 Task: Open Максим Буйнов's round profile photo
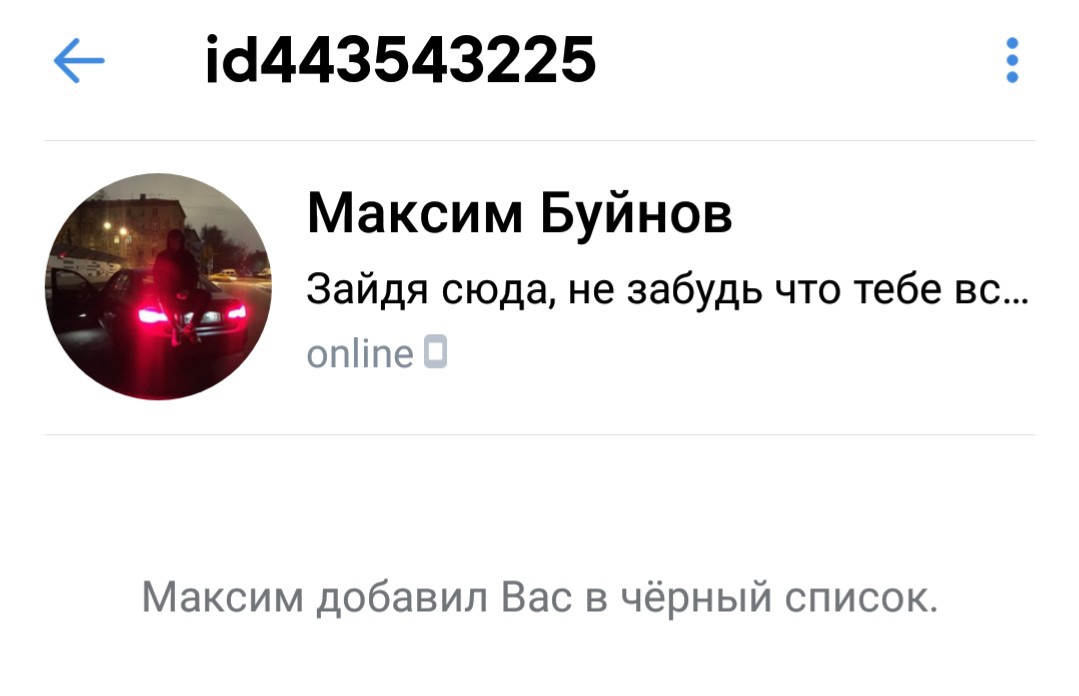coord(158,286)
